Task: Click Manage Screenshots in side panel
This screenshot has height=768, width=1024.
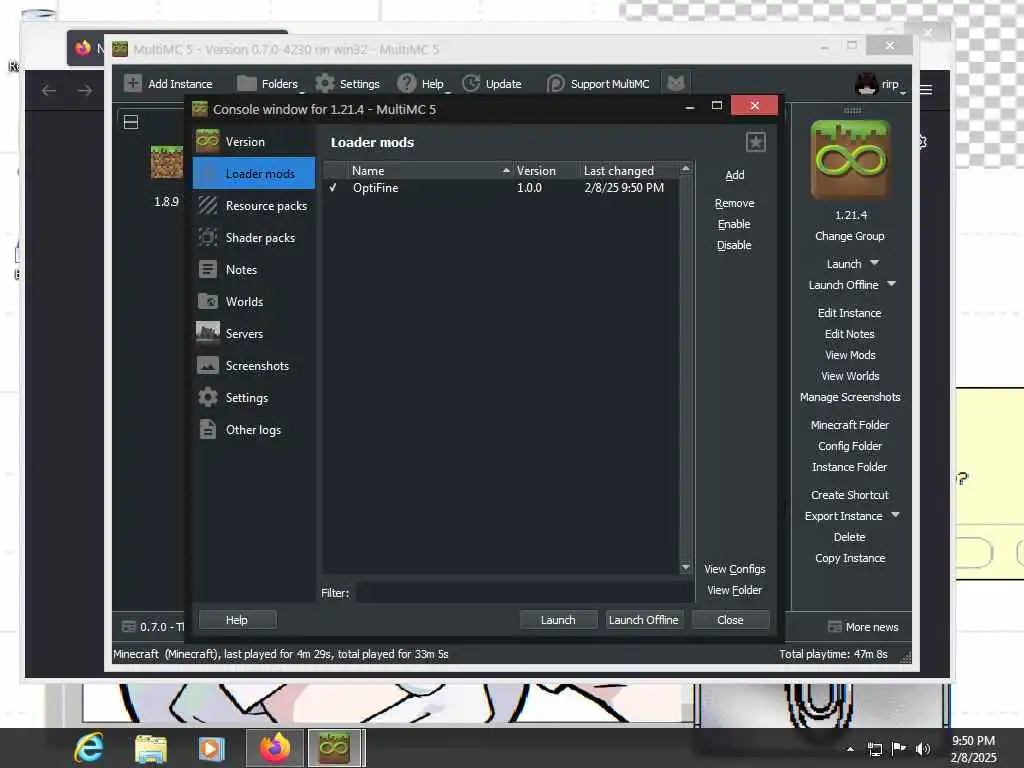Action: point(850,397)
